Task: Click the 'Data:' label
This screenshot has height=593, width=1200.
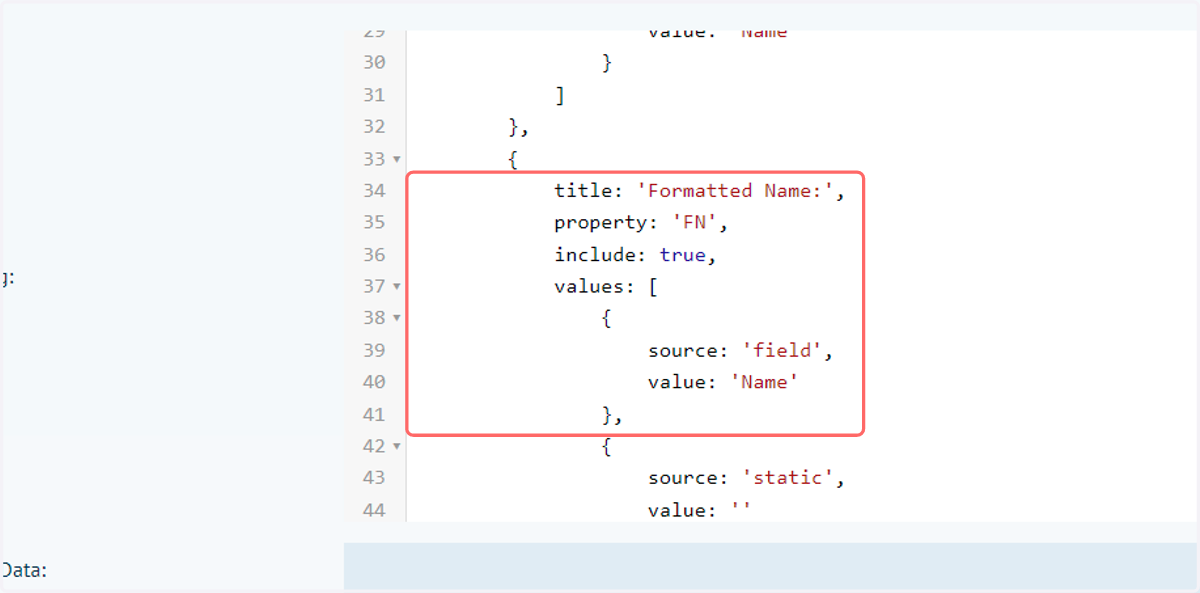Action: pos(24,570)
